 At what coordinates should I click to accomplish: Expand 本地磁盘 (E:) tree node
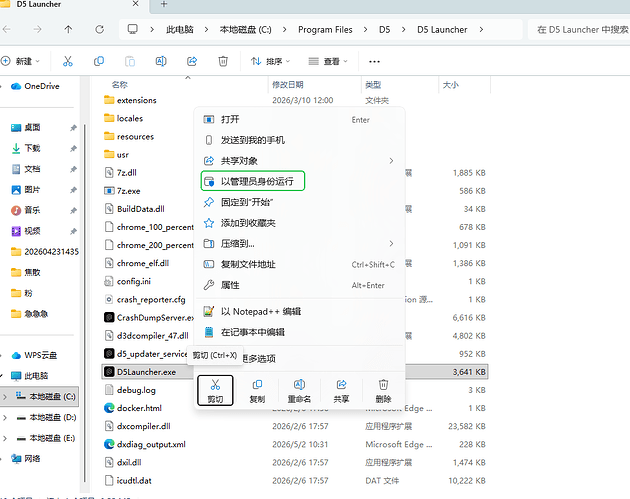(x=5, y=438)
